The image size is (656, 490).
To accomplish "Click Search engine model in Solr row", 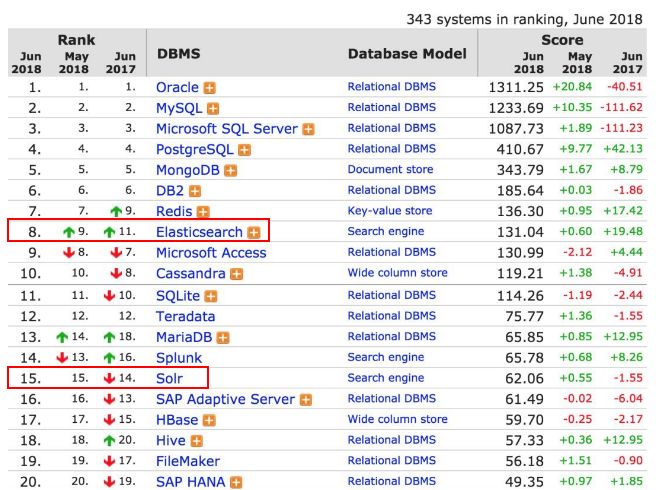I will [x=386, y=378].
